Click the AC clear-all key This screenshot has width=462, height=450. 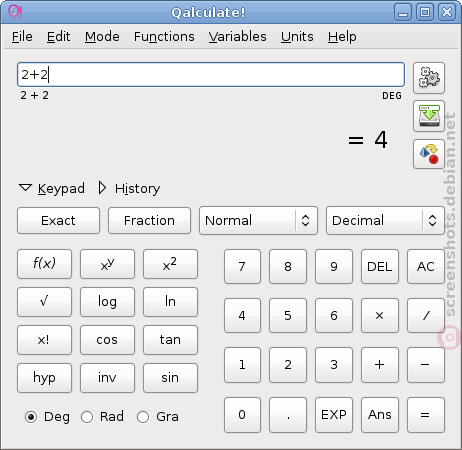coord(426,266)
